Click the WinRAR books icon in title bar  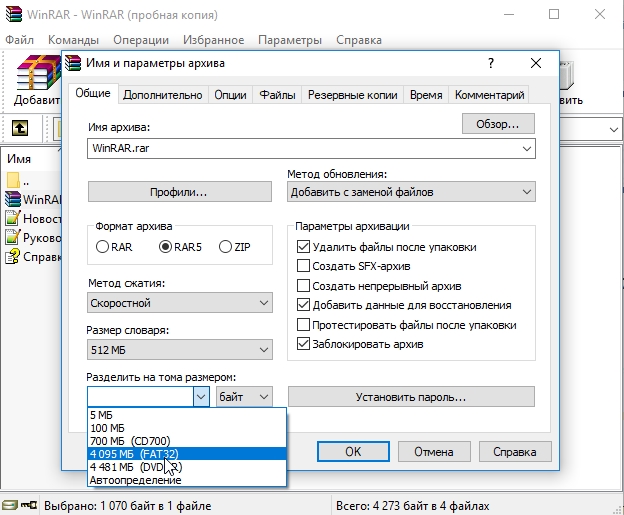pyautogui.click(x=14, y=14)
